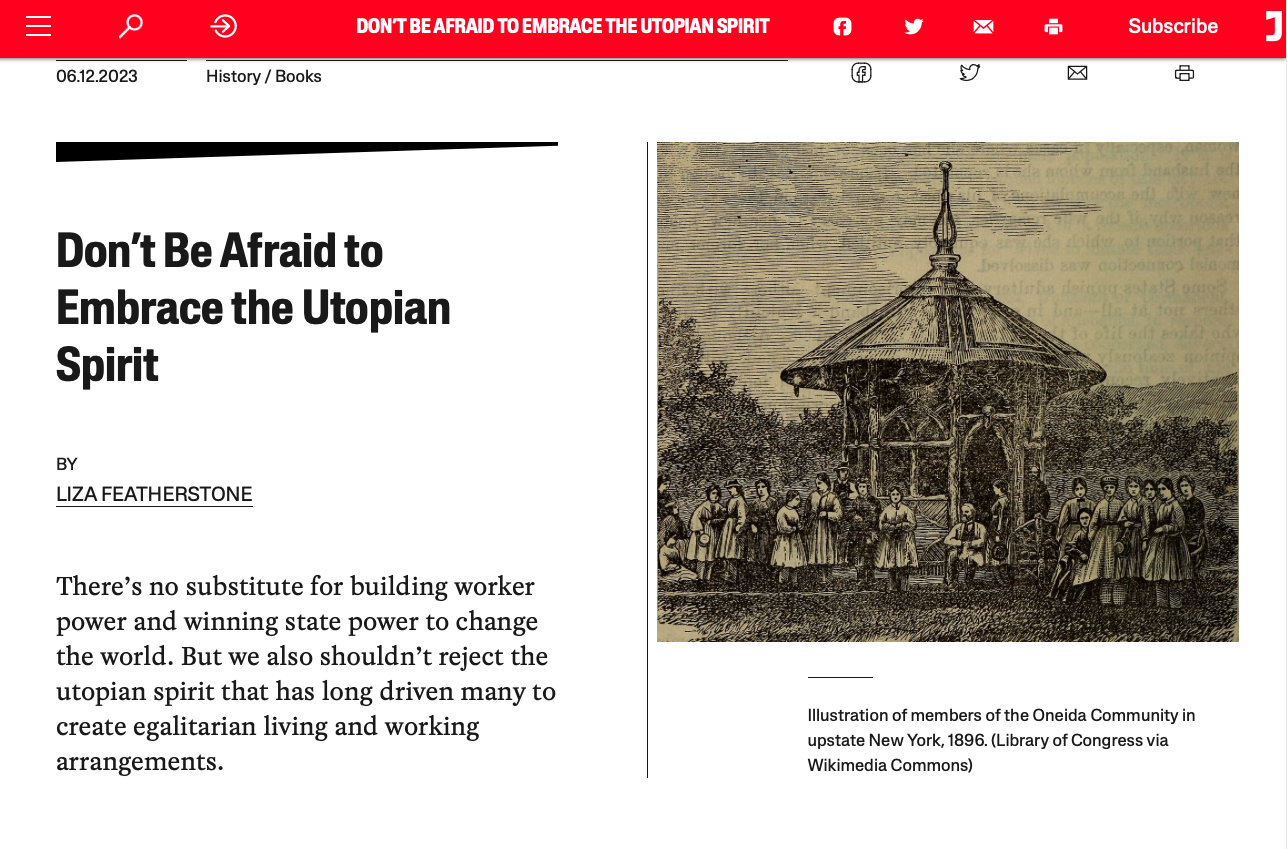The image size is (1287, 849).
Task: Open the Books category link
Action: click(x=298, y=77)
